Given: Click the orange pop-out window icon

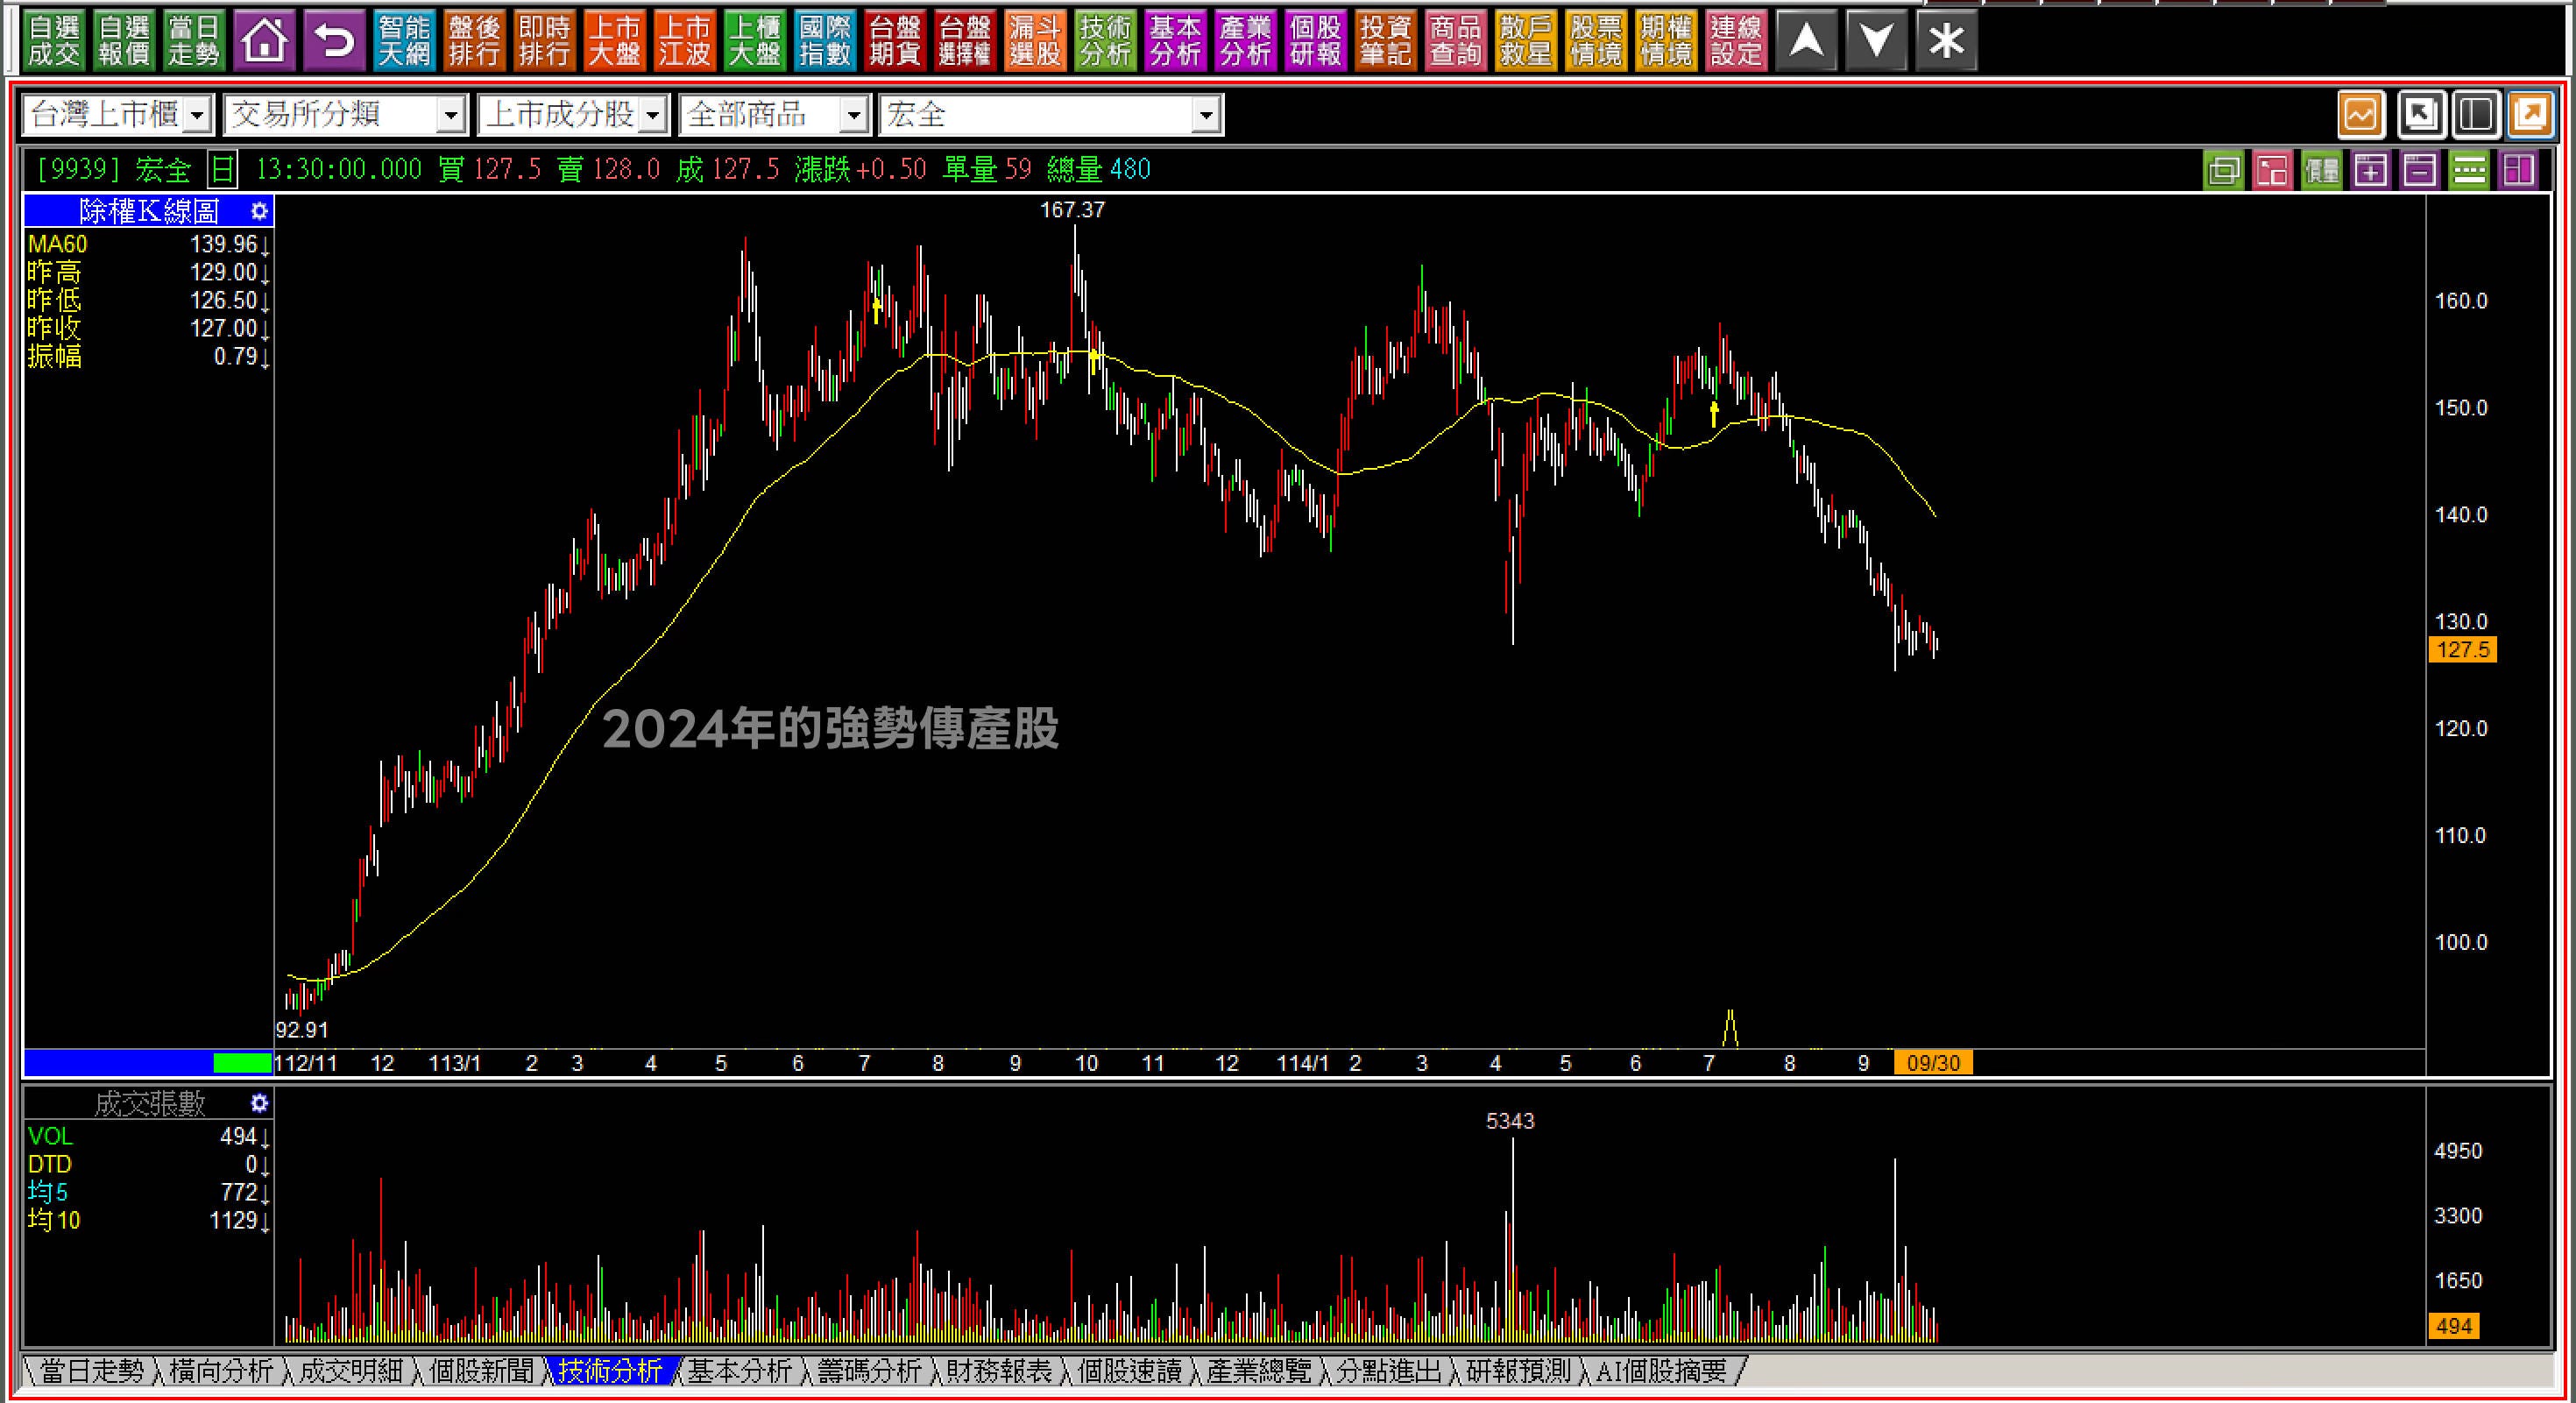Looking at the screenshot, I should click(x=2531, y=114).
